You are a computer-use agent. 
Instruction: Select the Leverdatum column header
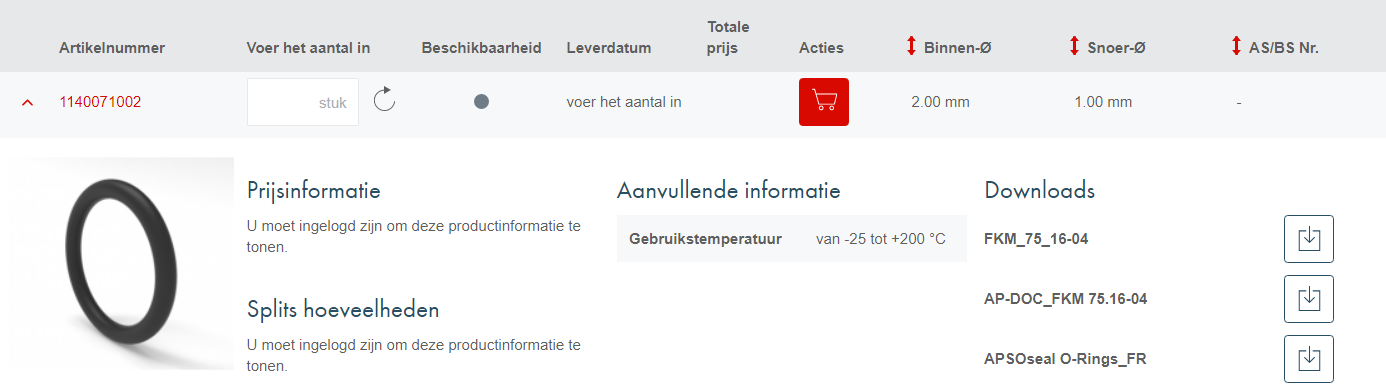(609, 47)
